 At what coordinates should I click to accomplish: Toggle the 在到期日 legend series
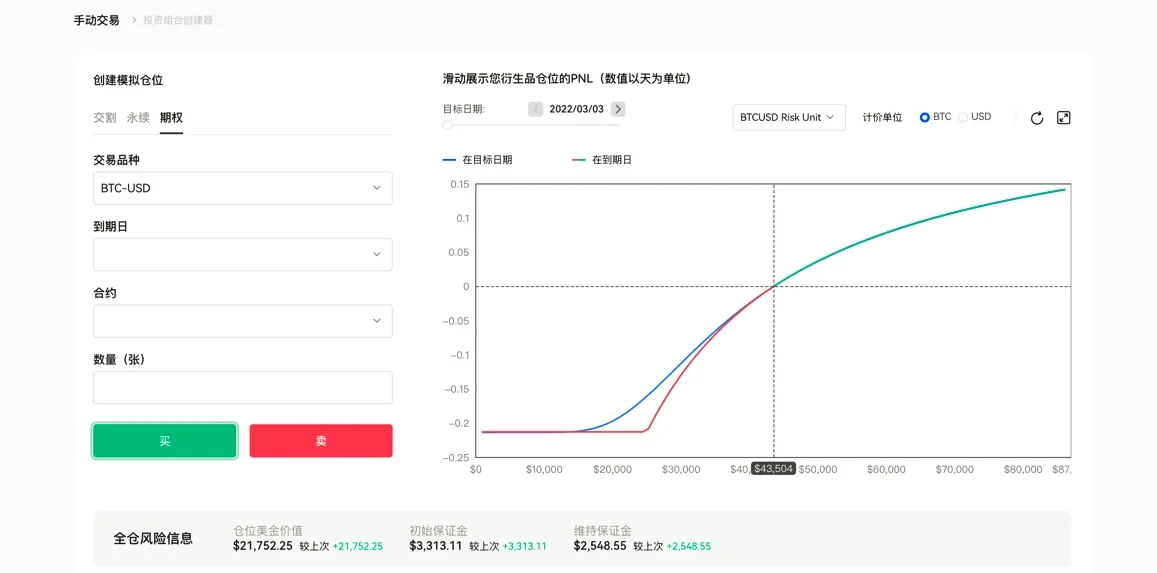(602, 159)
